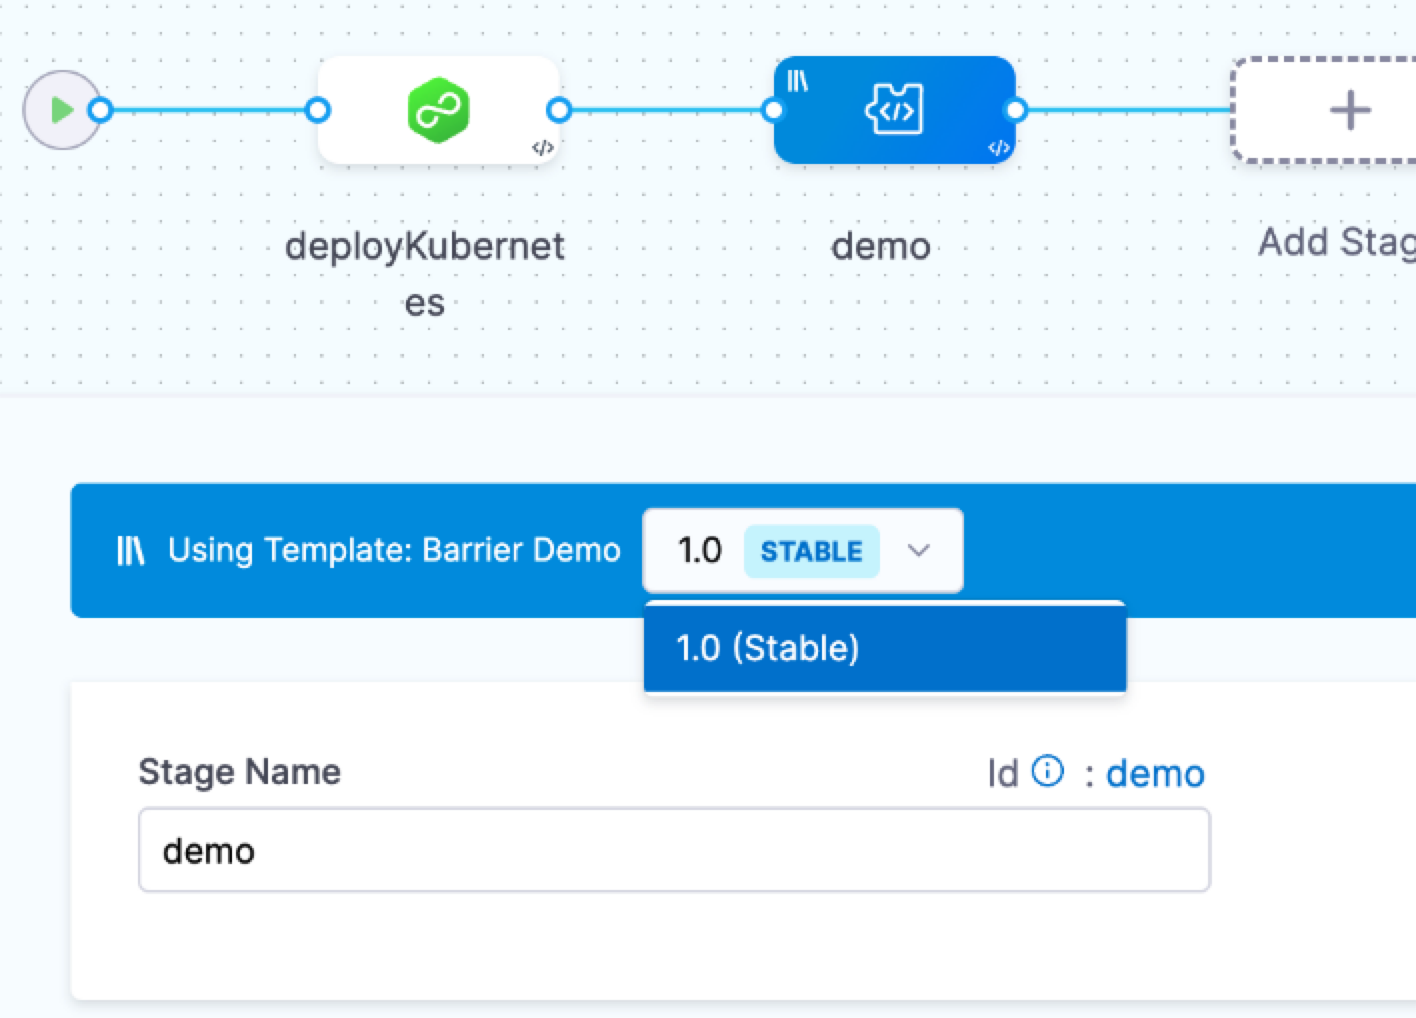Click the STABLE badge in version selector
The width and height of the screenshot is (1416, 1018).
(811, 551)
